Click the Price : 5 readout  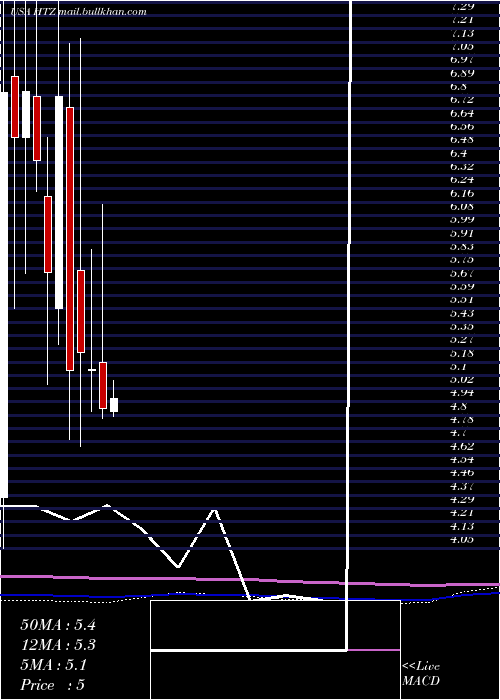tap(53, 685)
